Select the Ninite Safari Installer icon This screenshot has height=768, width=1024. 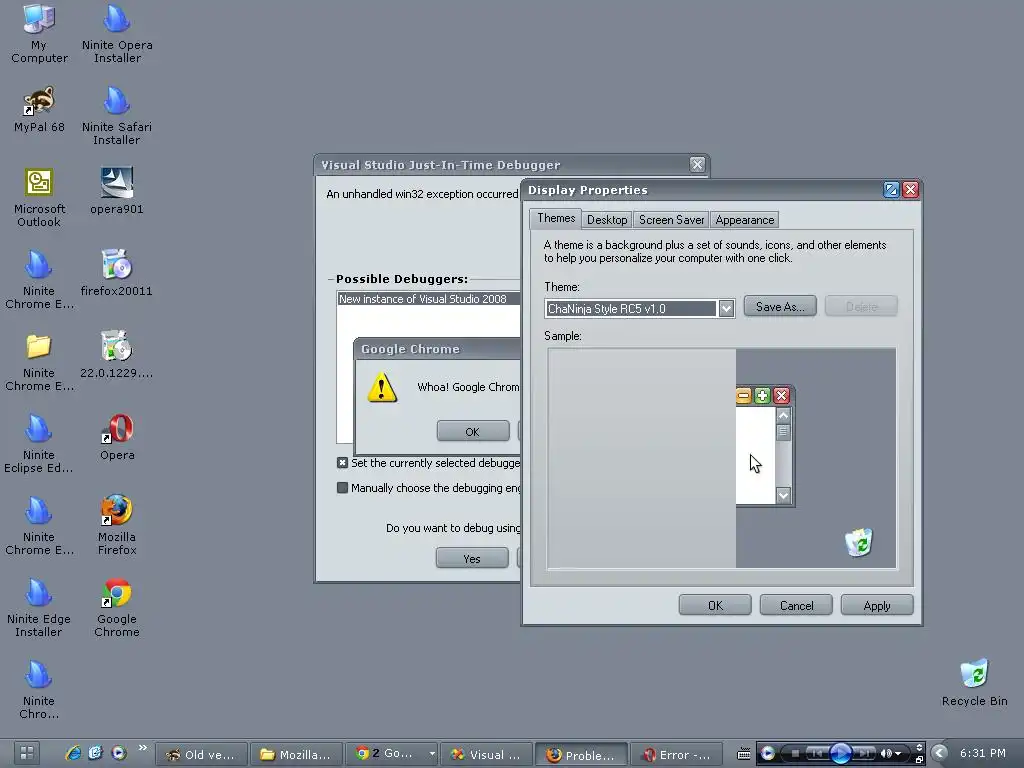point(117,115)
